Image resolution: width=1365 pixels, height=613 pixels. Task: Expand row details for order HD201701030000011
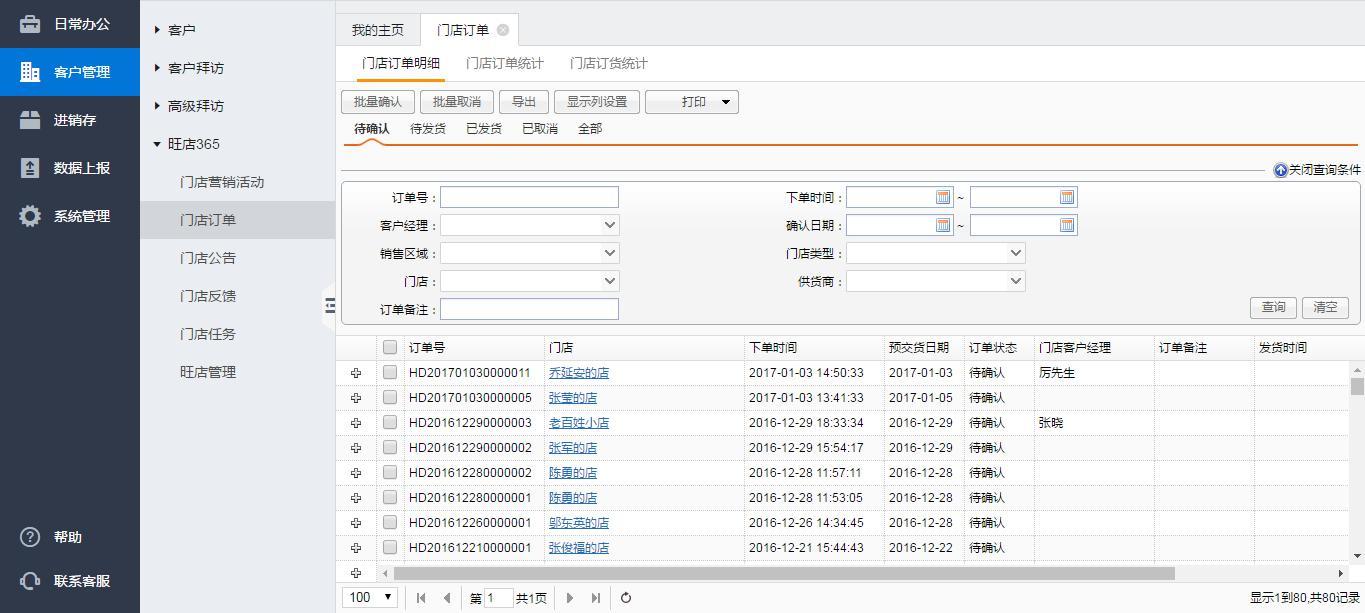pos(355,373)
